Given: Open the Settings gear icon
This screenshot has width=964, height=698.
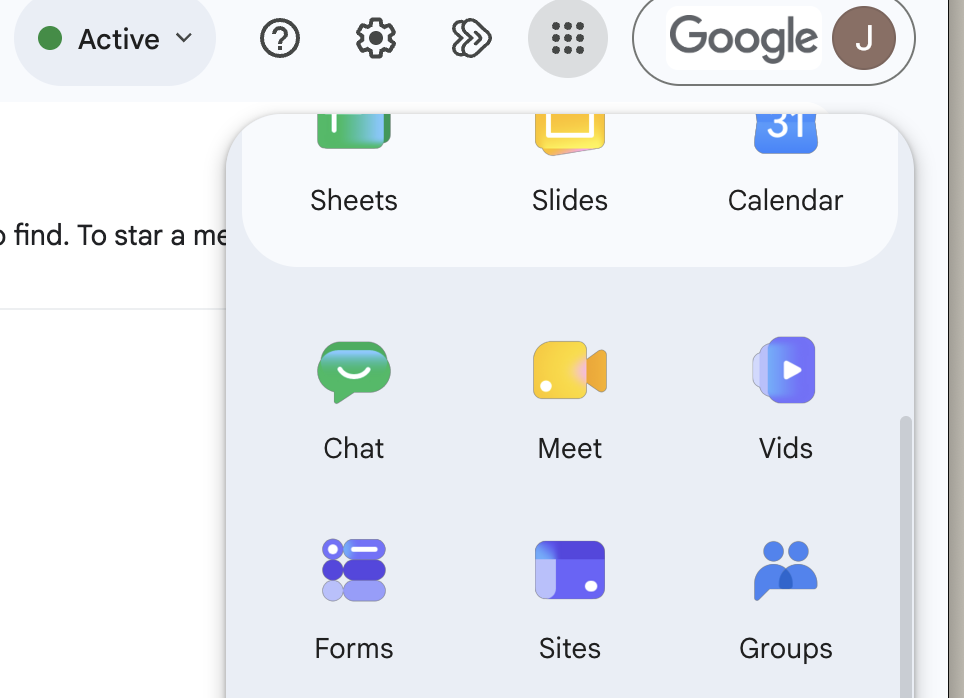Looking at the screenshot, I should [x=376, y=39].
